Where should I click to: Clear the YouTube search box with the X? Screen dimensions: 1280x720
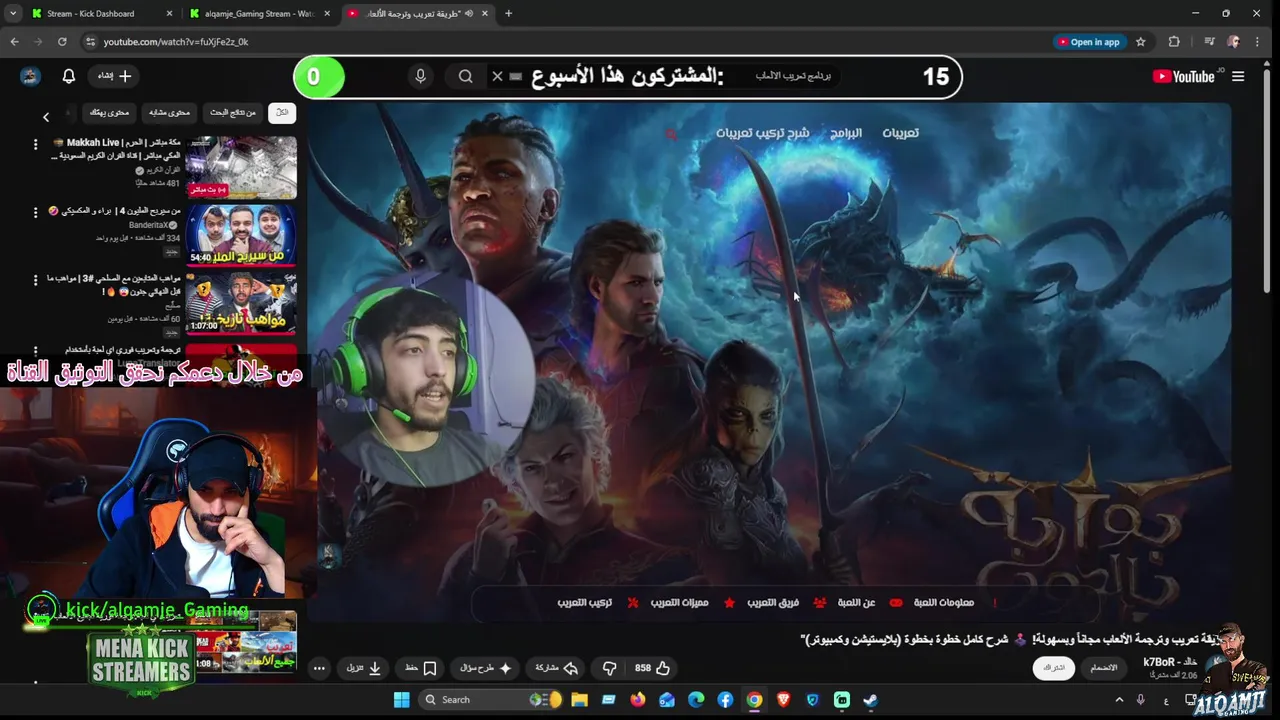(x=497, y=76)
